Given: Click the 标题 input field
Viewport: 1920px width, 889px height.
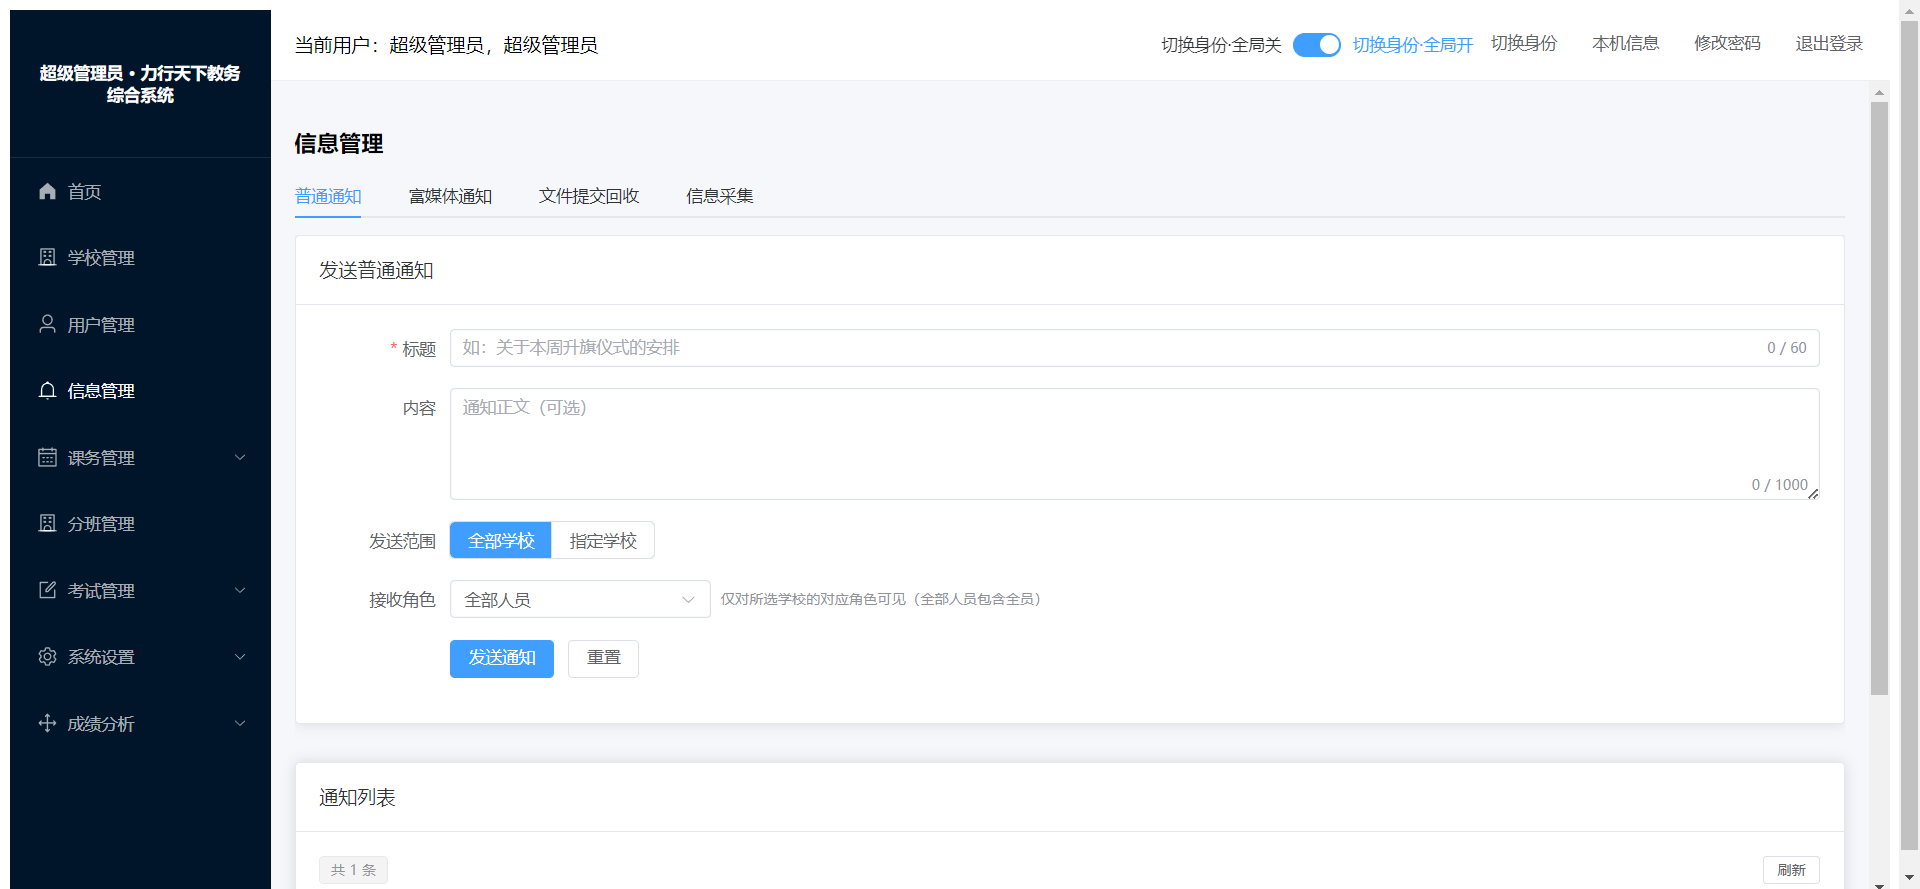Looking at the screenshot, I should pos(1134,348).
